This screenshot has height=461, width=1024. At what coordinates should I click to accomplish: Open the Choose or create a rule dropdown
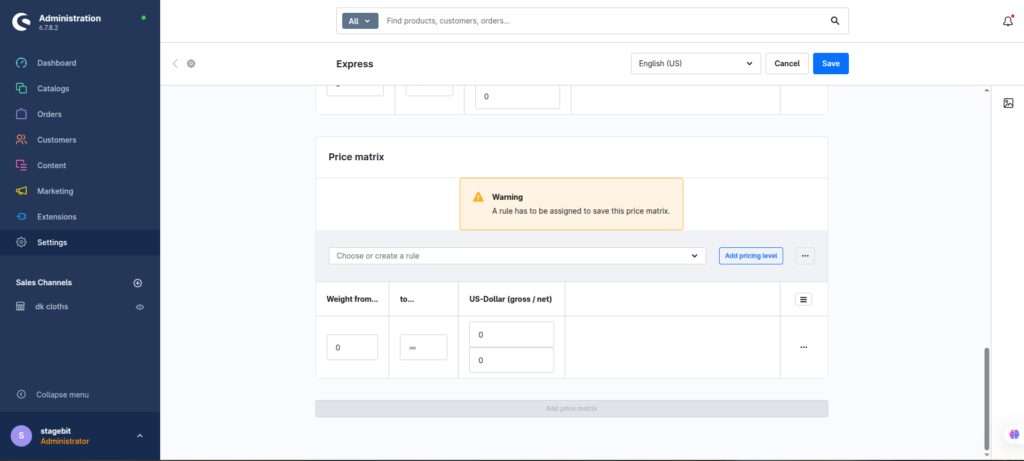click(517, 256)
